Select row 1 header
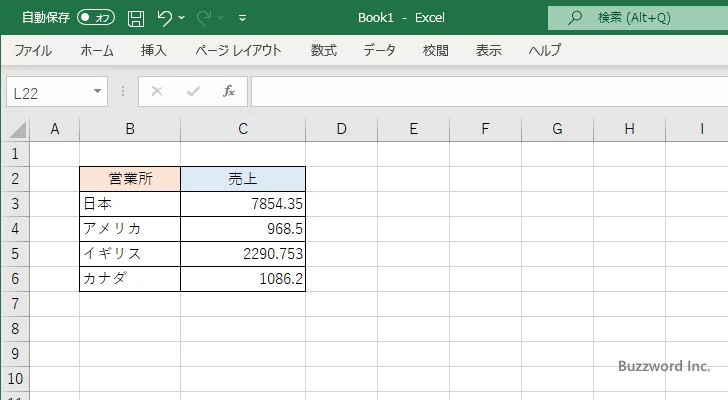 point(15,154)
